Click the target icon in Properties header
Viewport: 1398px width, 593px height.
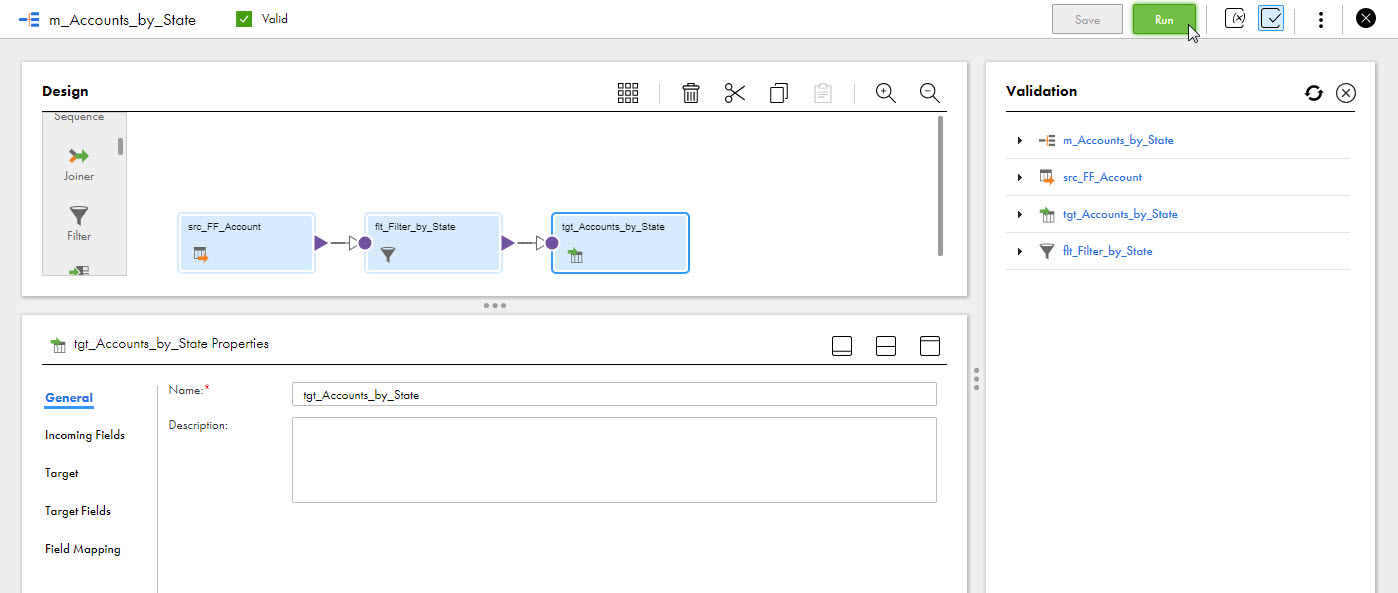tap(58, 345)
